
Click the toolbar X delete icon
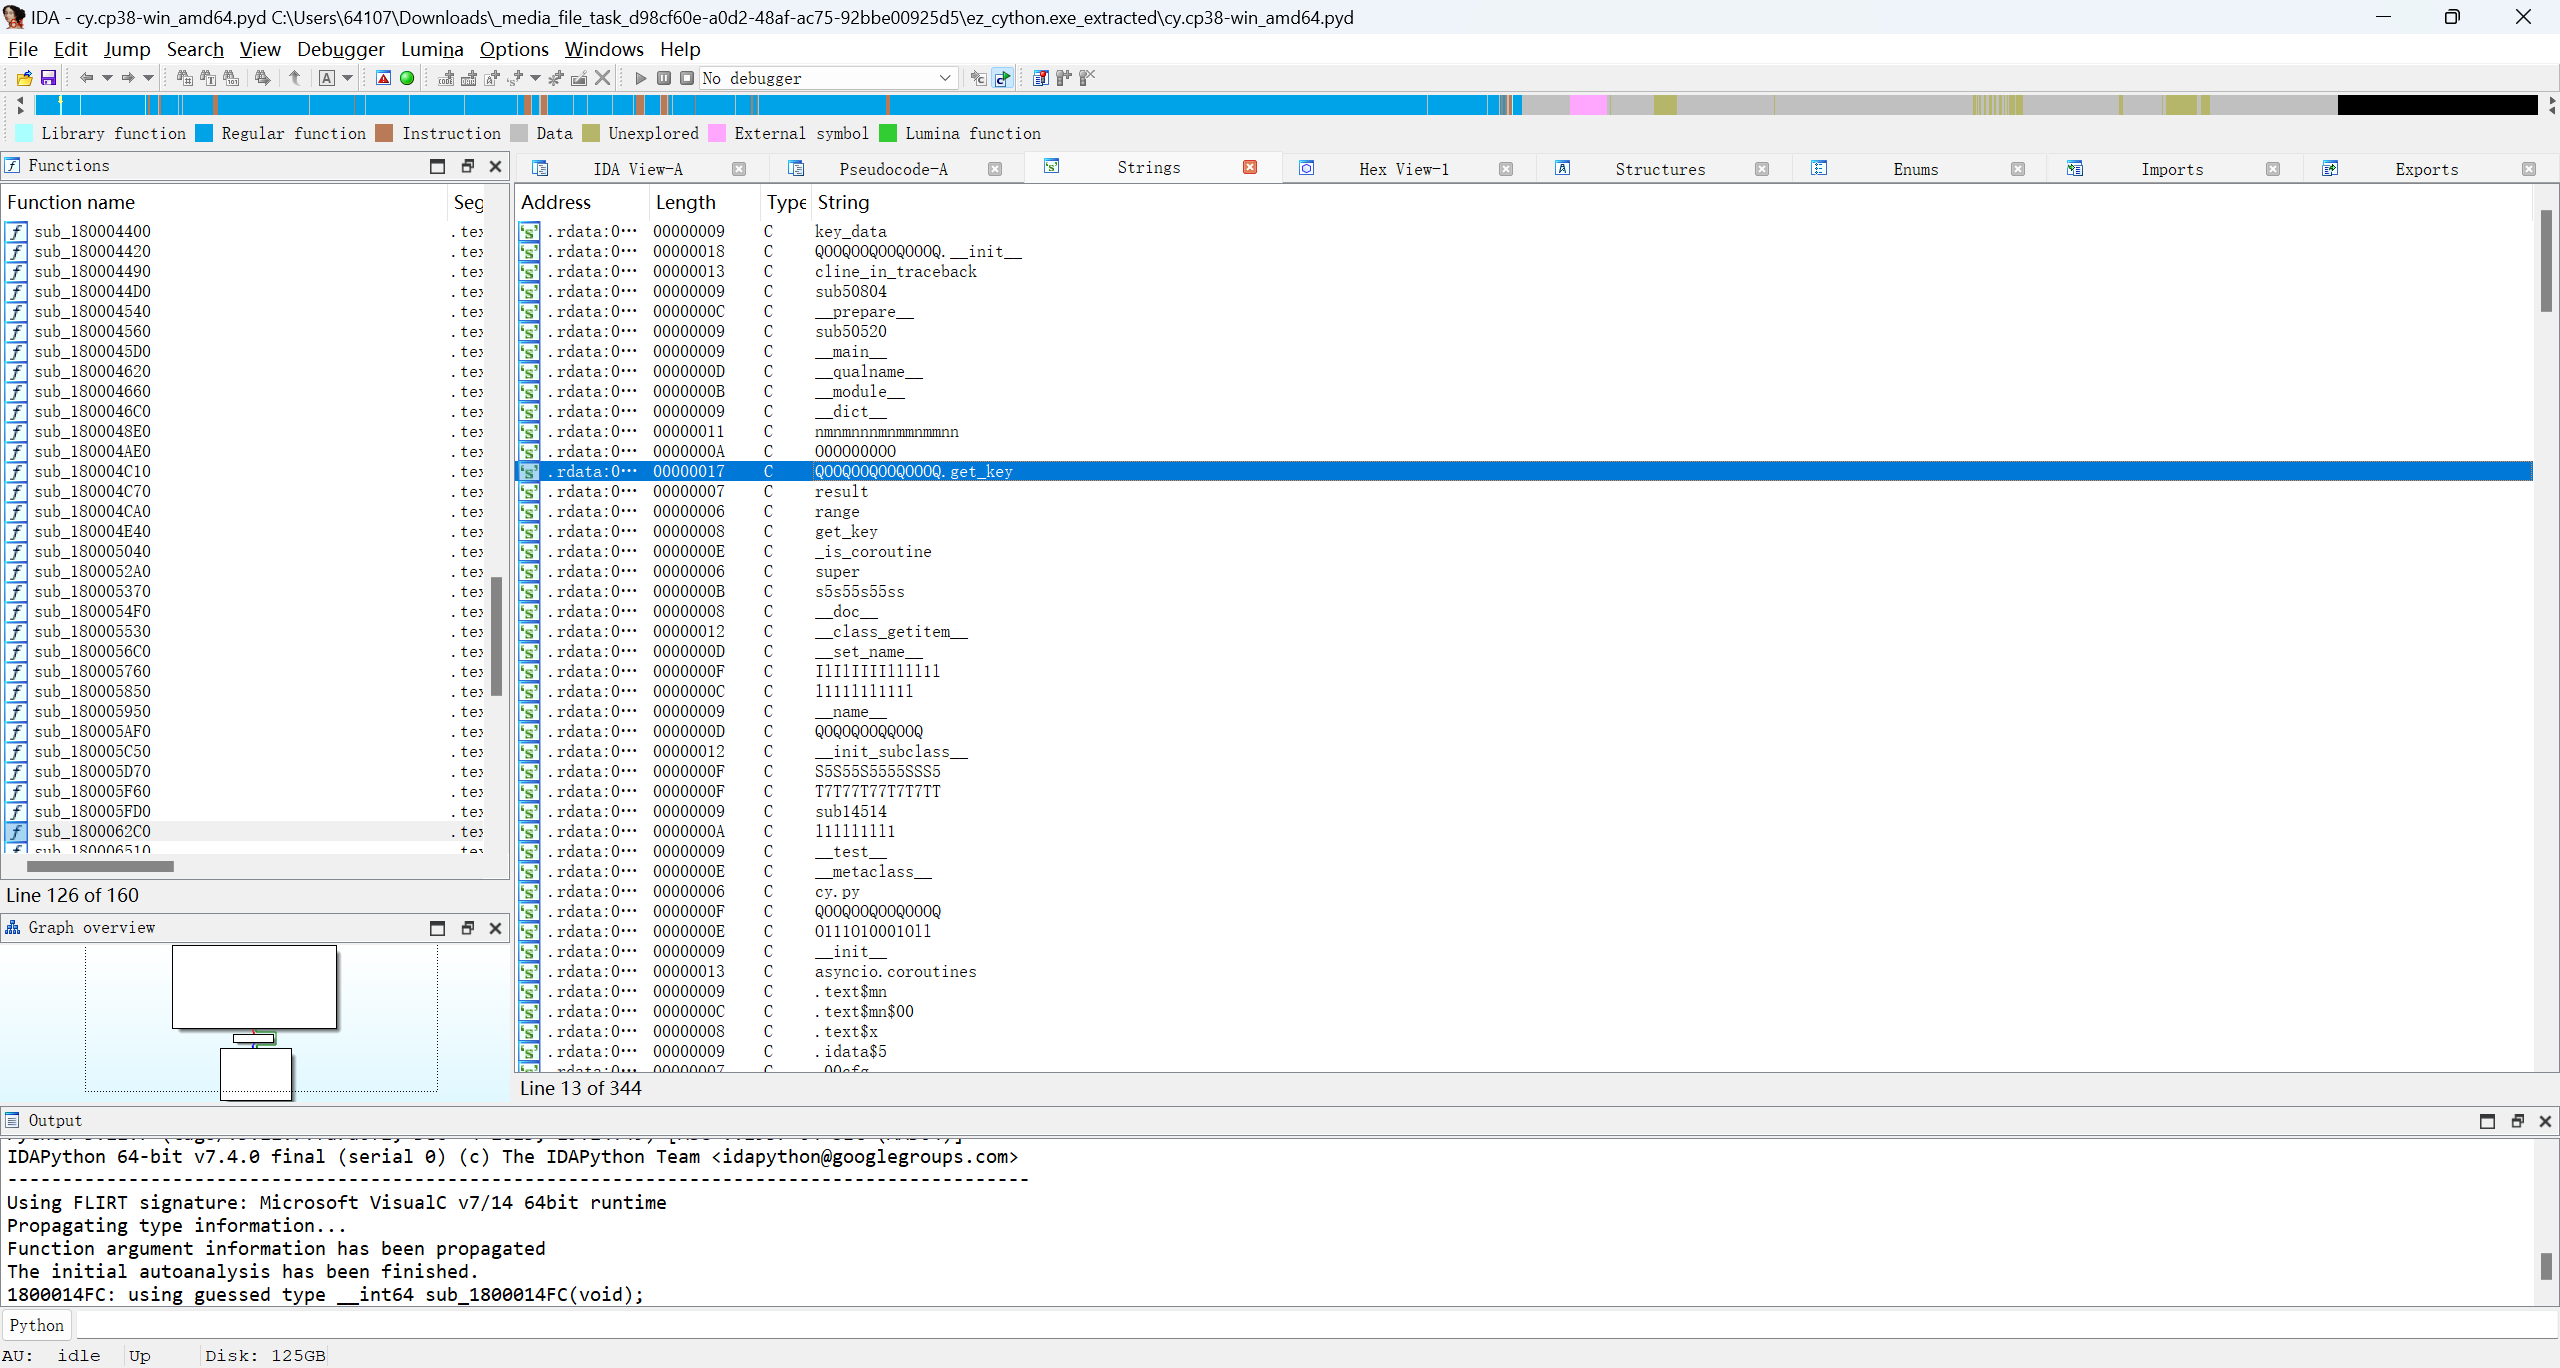(602, 78)
